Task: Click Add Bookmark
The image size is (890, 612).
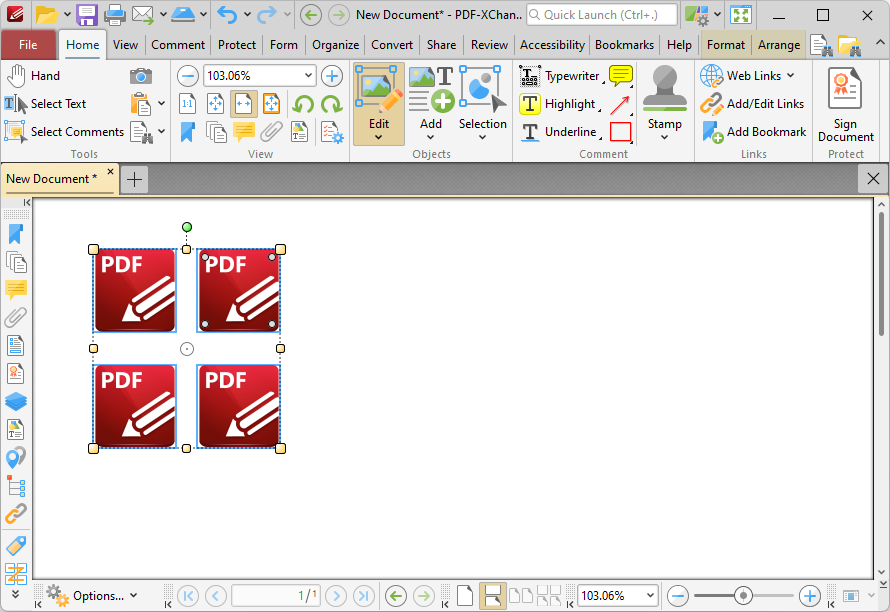Action: click(x=754, y=132)
